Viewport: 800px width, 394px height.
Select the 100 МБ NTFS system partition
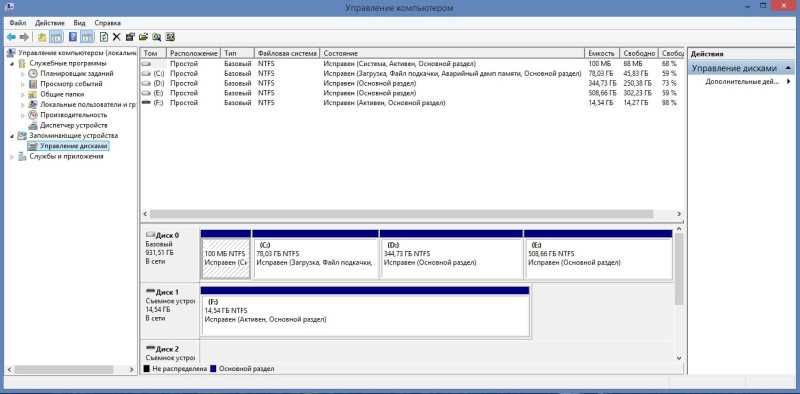coord(226,254)
